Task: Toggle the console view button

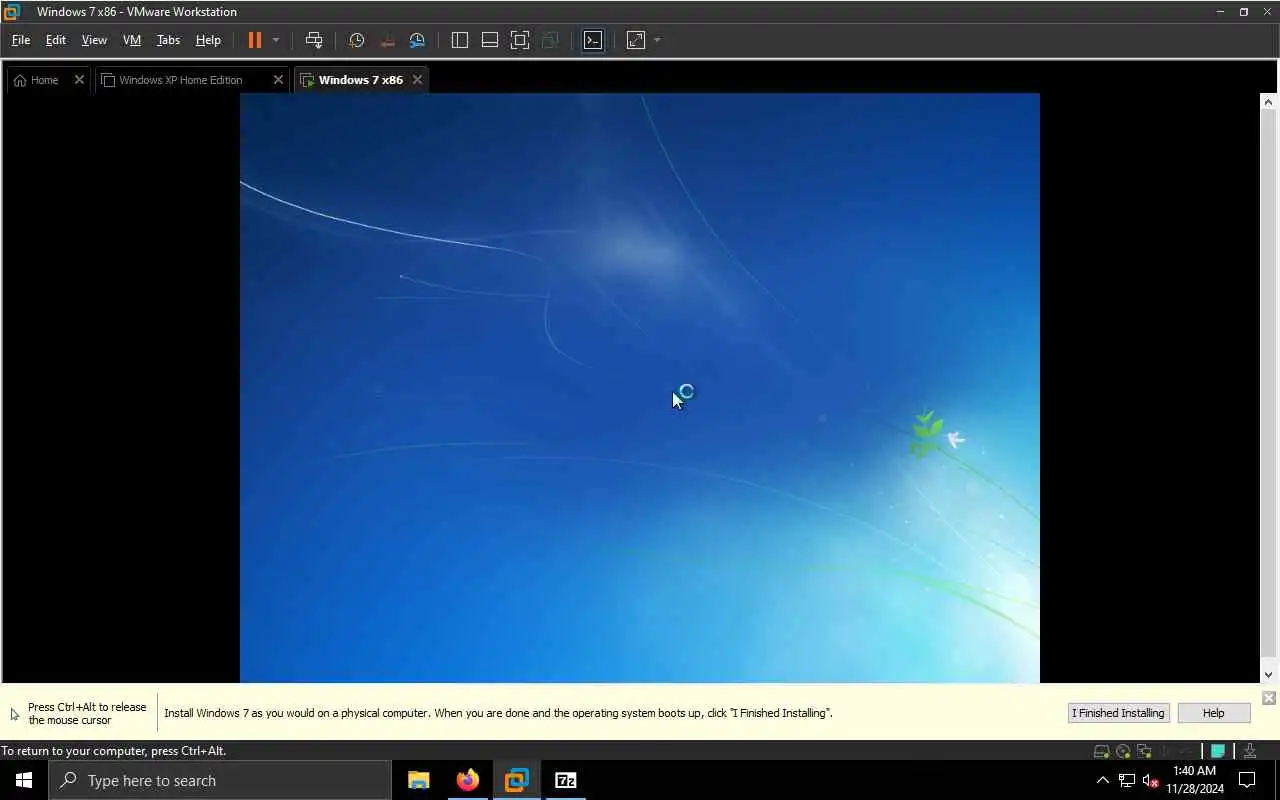Action: (x=593, y=40)
